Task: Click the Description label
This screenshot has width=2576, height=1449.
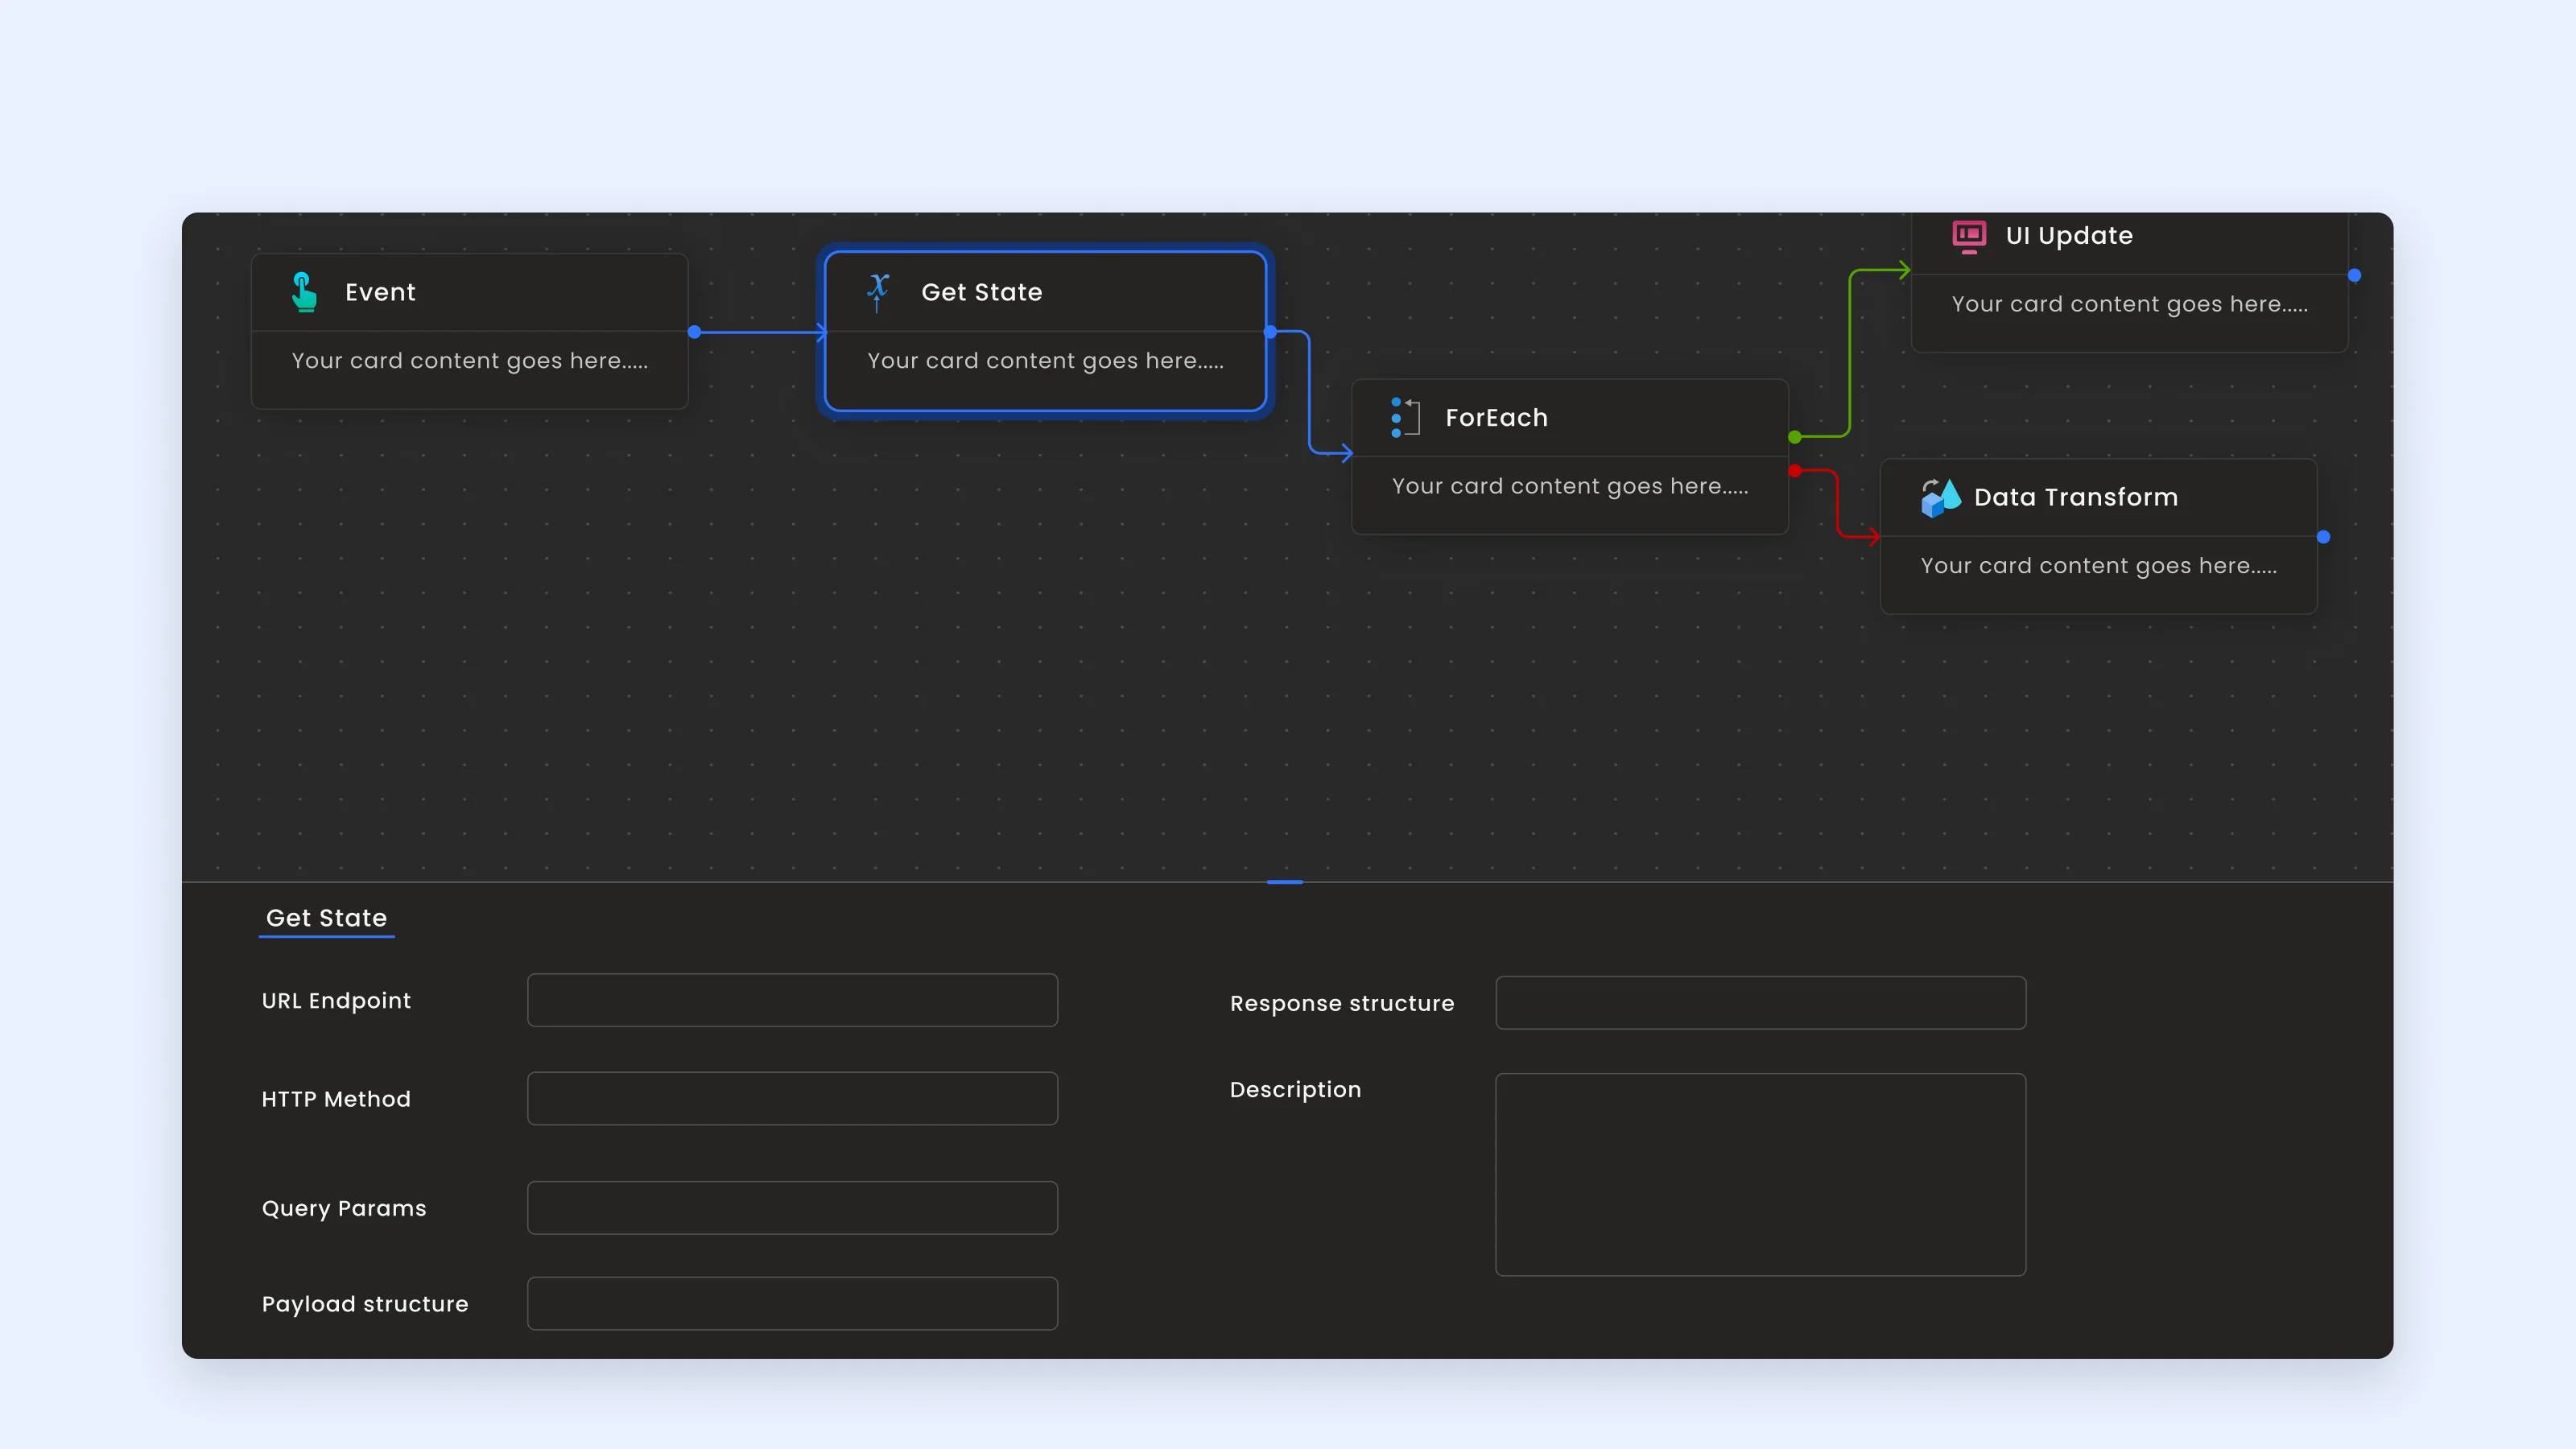Action: coord(1295,1090)
